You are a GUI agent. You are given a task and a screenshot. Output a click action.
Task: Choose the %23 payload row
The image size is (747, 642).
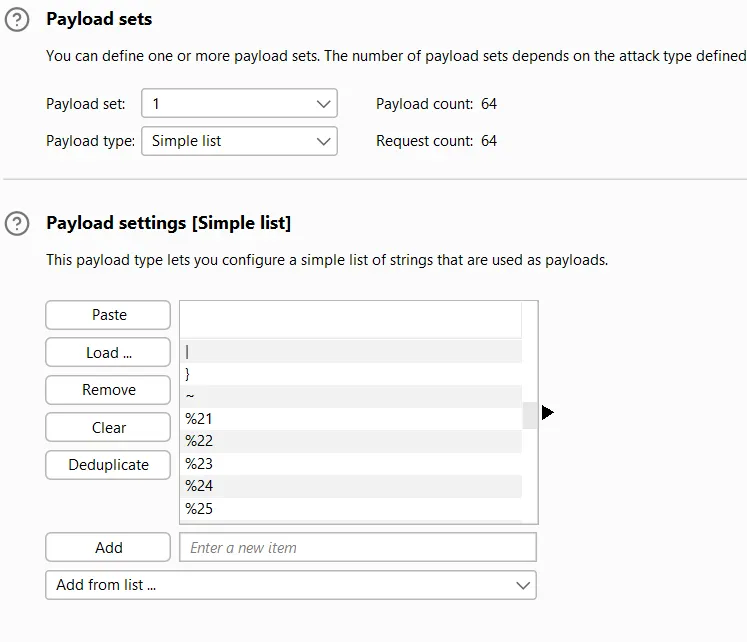click(350, 464)
